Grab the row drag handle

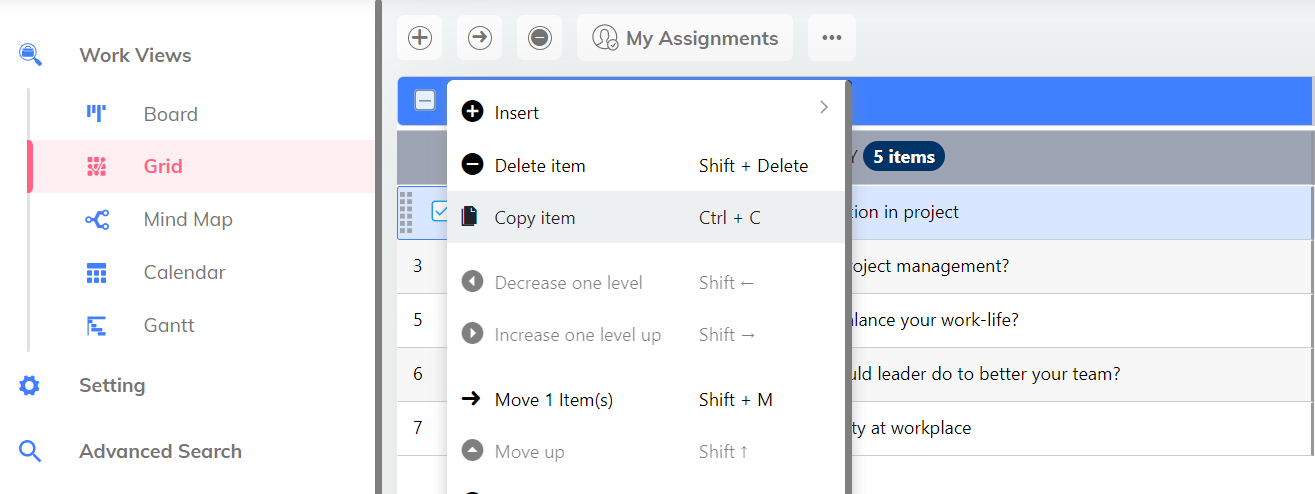406,212
